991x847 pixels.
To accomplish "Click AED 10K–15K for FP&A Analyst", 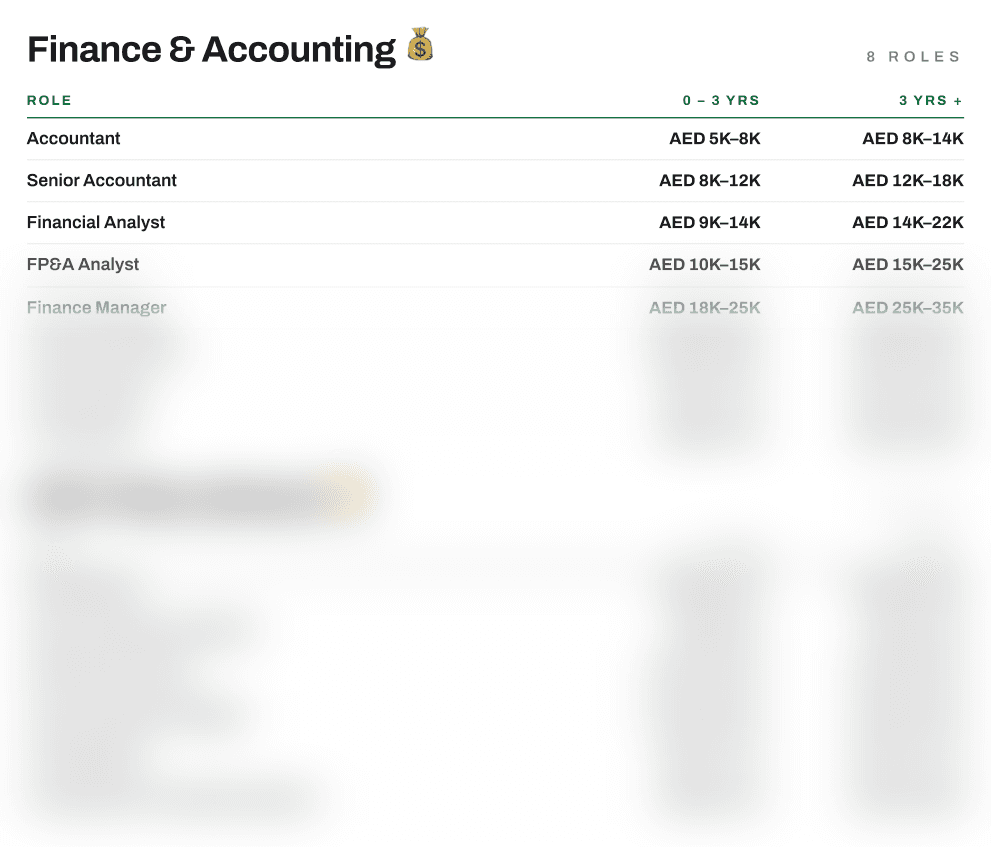I will (705, 264).
